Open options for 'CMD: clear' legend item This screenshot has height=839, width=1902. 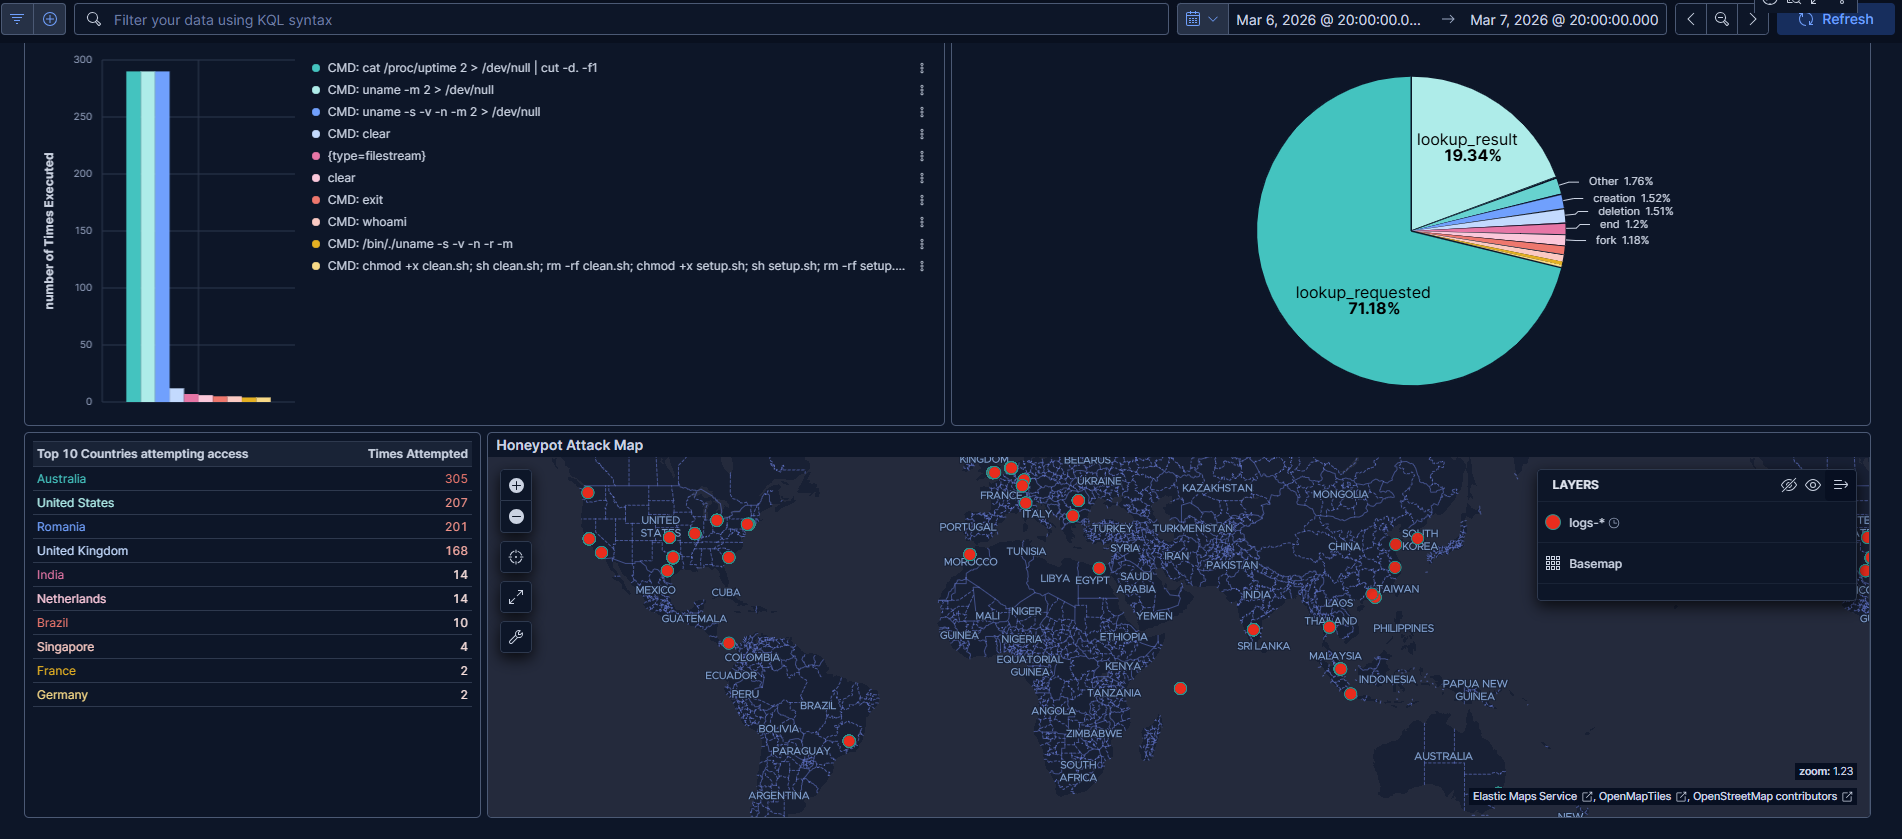tap(921, 134)
